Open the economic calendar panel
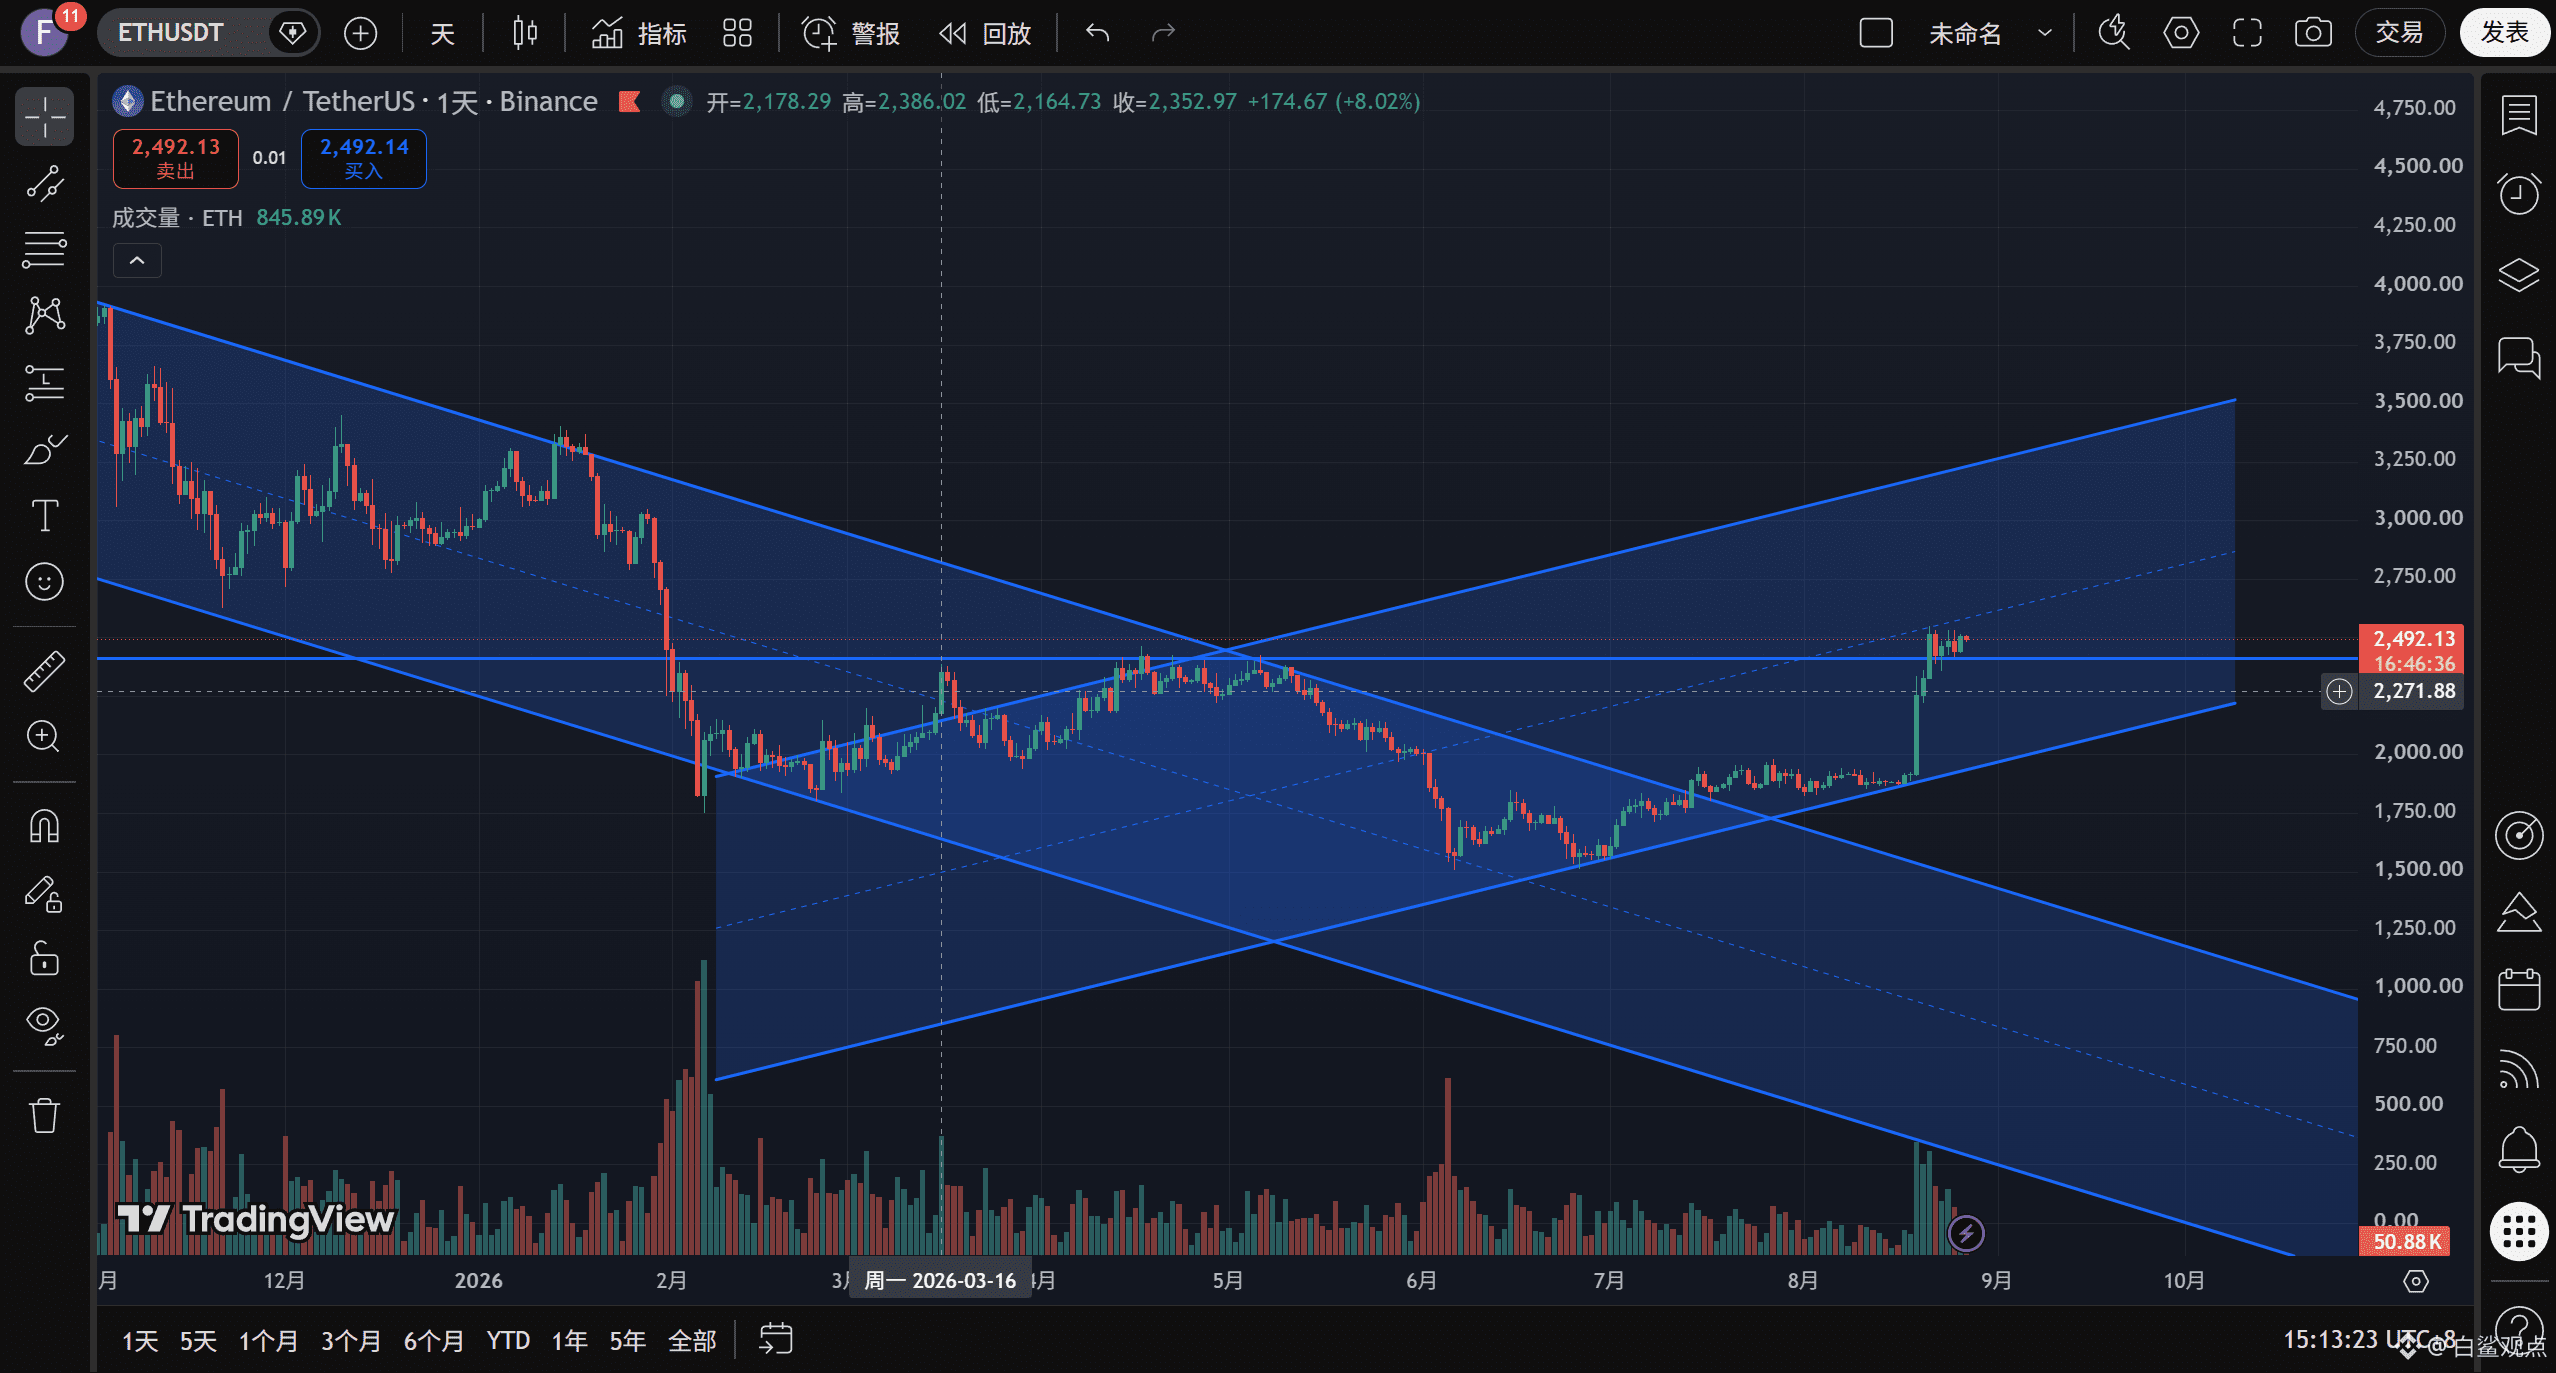 (2519, 990)
